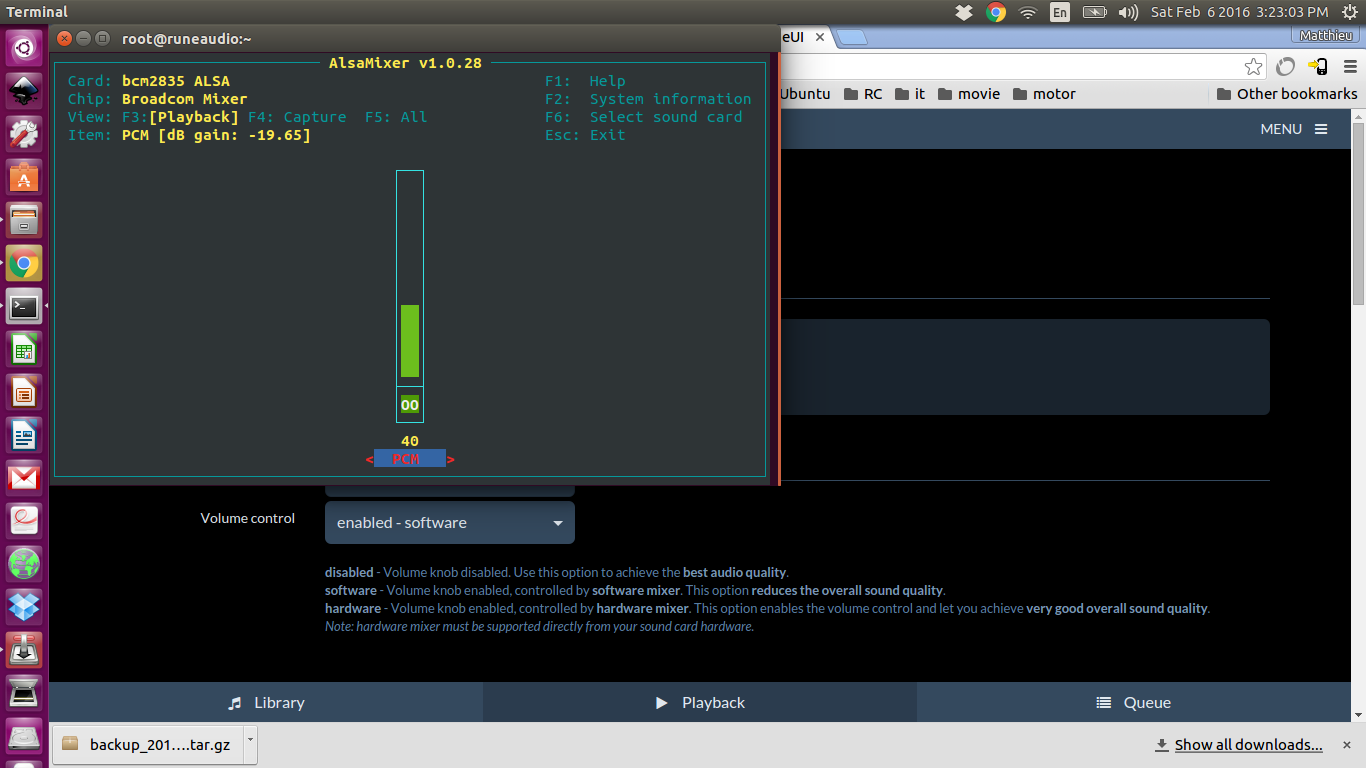Select the PCM channel in AlsaMixer
The image size is (1366, 768).
410,459
